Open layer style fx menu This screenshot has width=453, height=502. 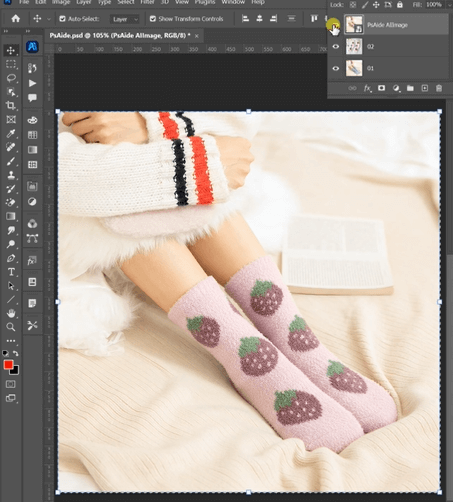(367, 88)
